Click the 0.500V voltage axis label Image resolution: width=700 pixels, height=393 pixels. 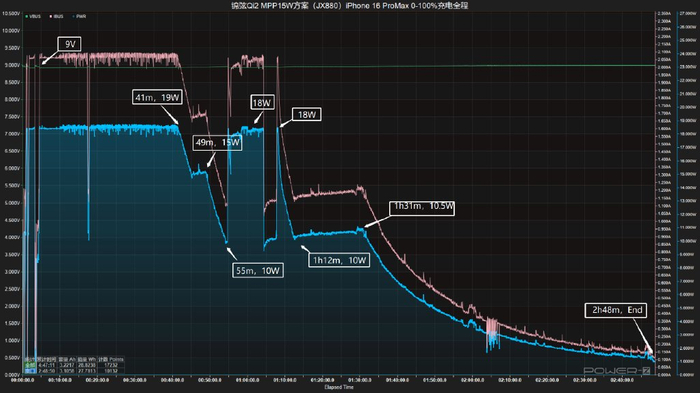pos(12,358)
